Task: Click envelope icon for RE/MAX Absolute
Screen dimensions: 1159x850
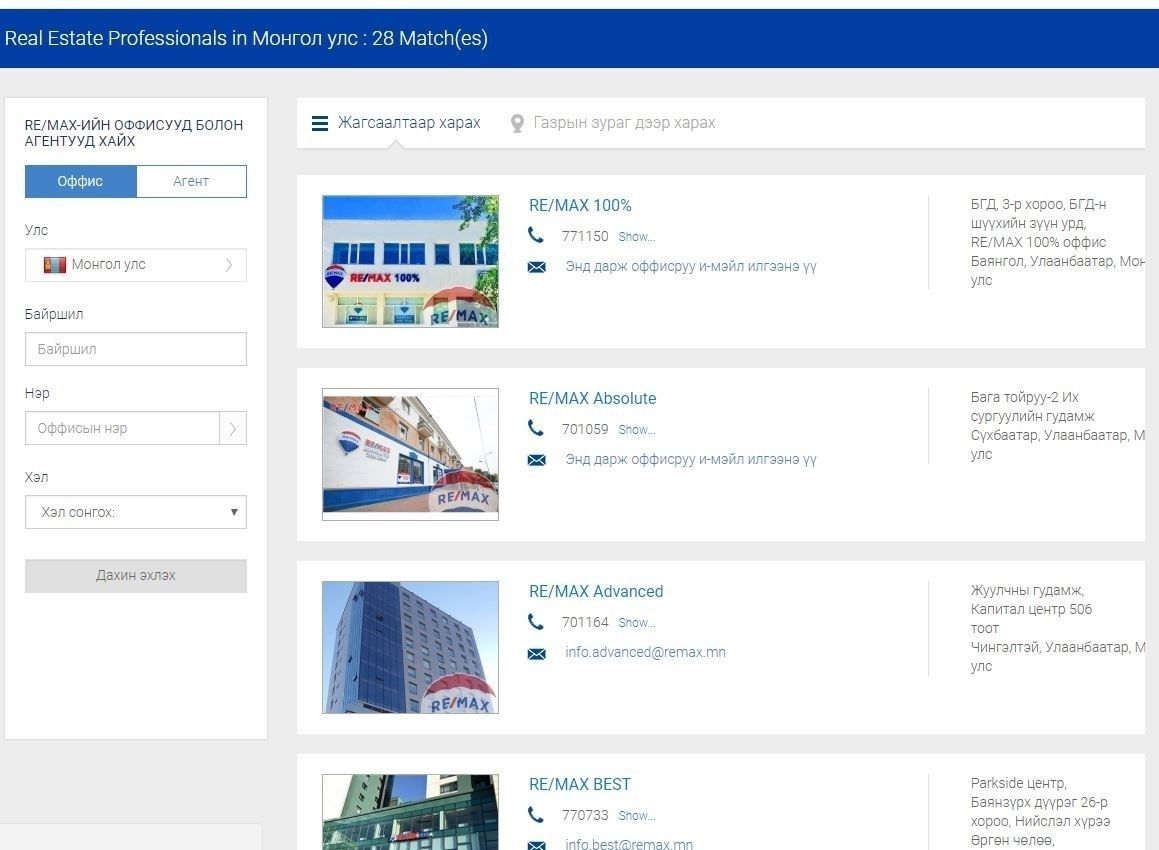Action: pos(537,460)
